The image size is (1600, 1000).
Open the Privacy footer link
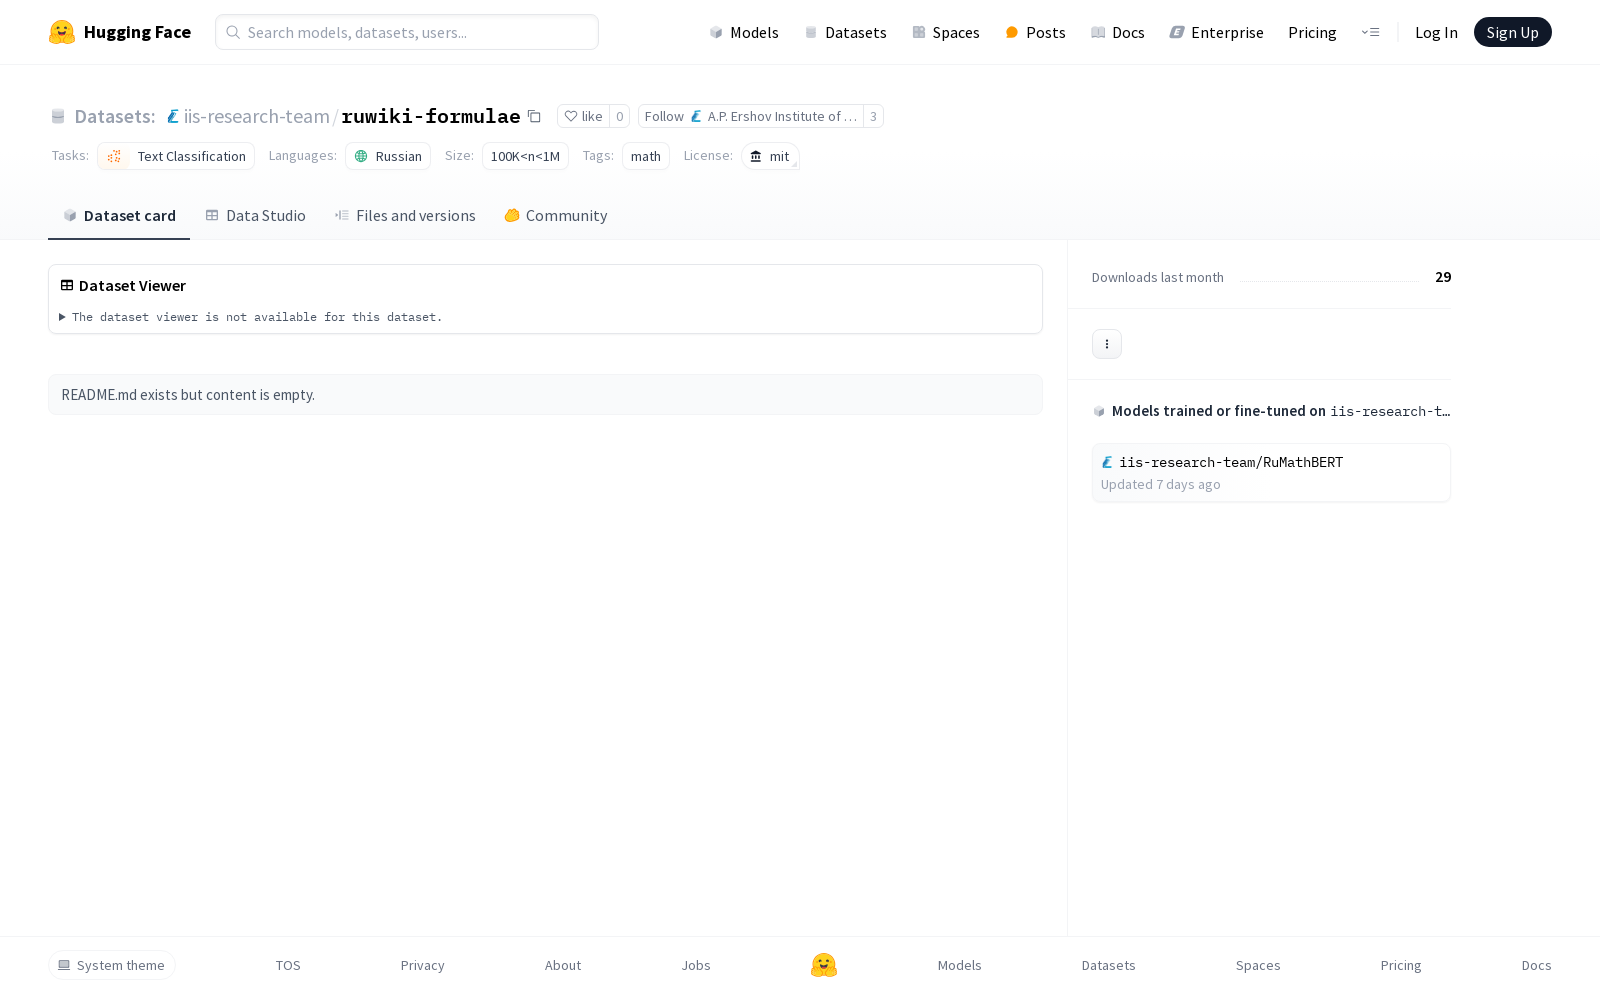pos(423,965)
